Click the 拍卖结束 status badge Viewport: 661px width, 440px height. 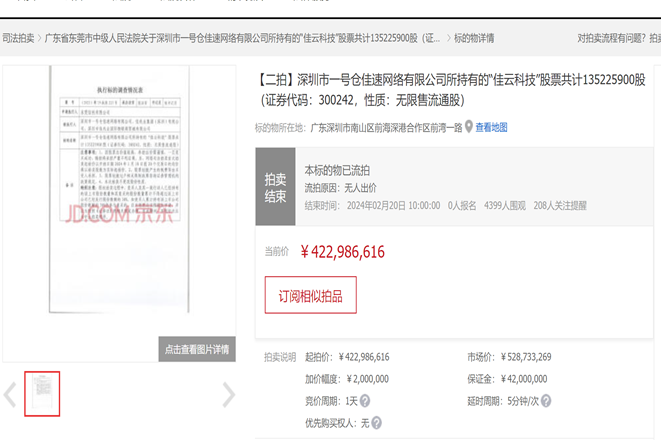[x=275, y=187]
